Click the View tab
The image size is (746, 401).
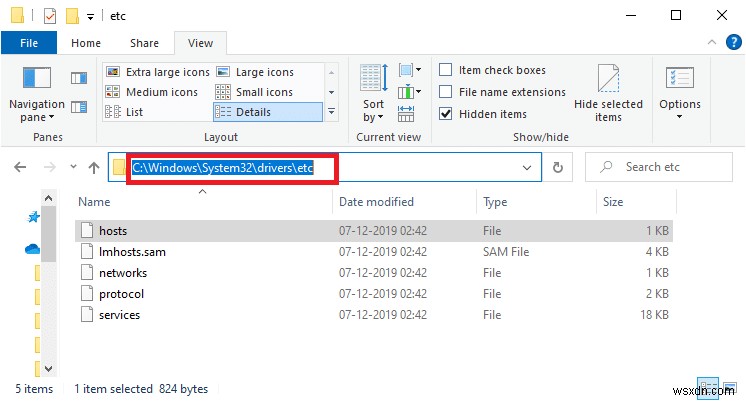click(200, 43)
